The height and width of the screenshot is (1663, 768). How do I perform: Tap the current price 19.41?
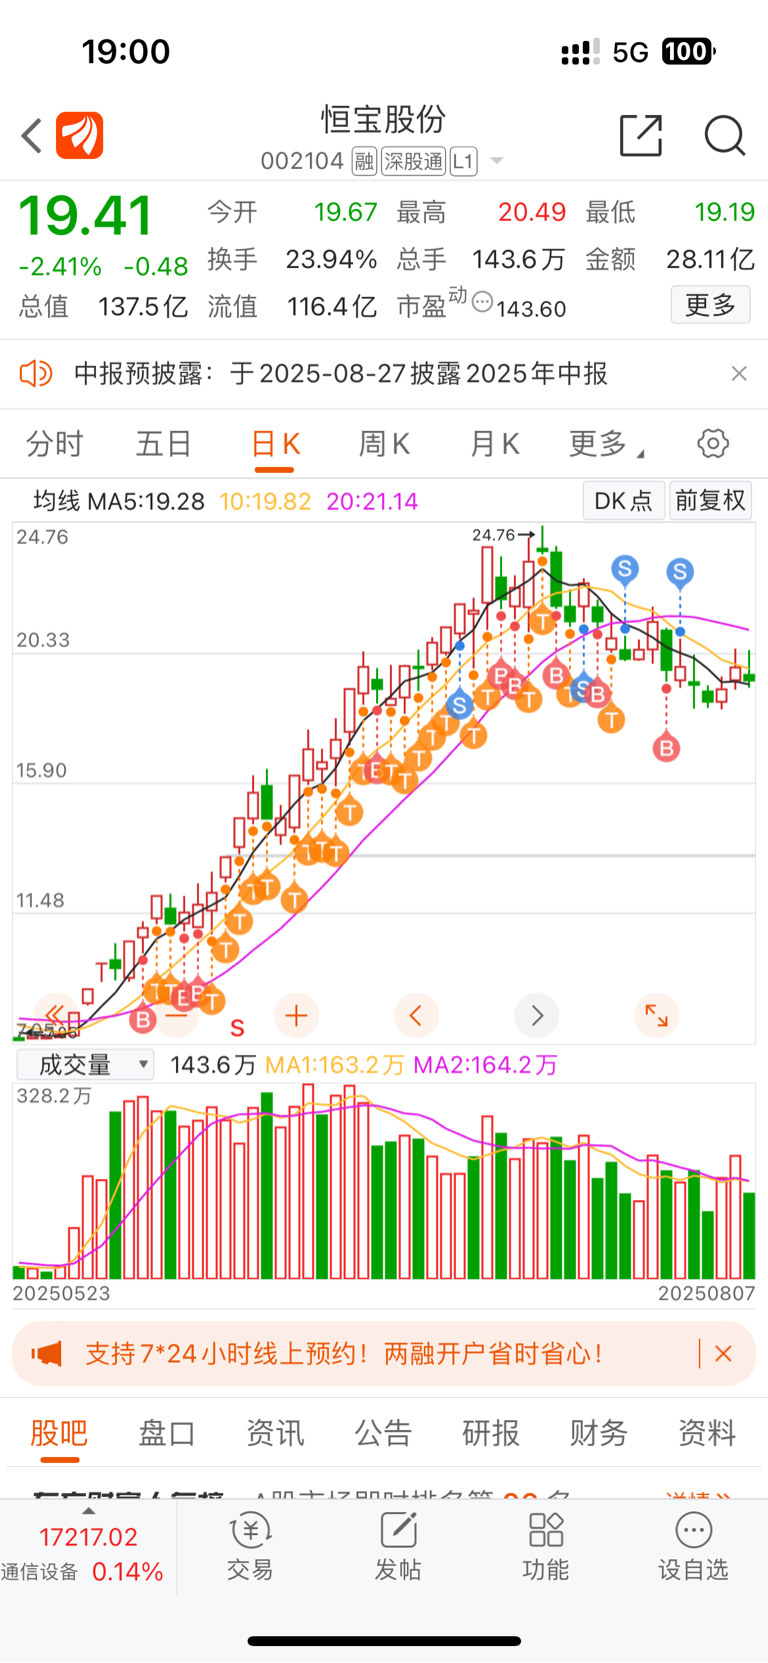pos(85,215)
